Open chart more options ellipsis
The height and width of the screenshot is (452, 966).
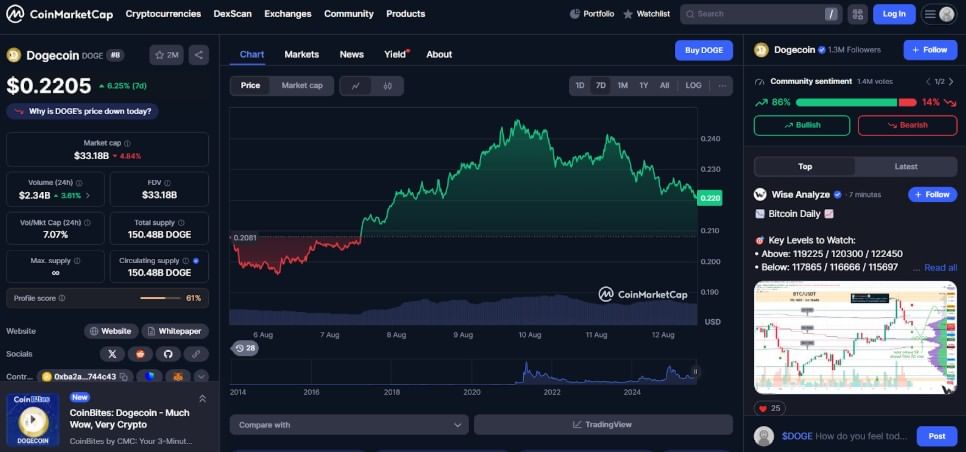click(722, 86)
